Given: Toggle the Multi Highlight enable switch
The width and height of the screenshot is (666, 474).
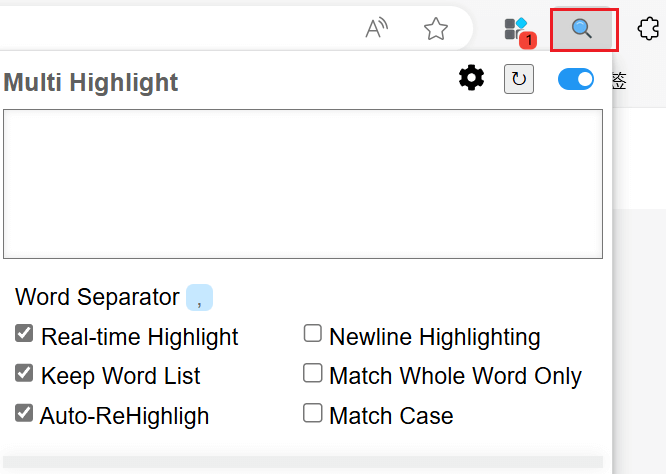Looking at the screenshot, I should tap(576, 79).
